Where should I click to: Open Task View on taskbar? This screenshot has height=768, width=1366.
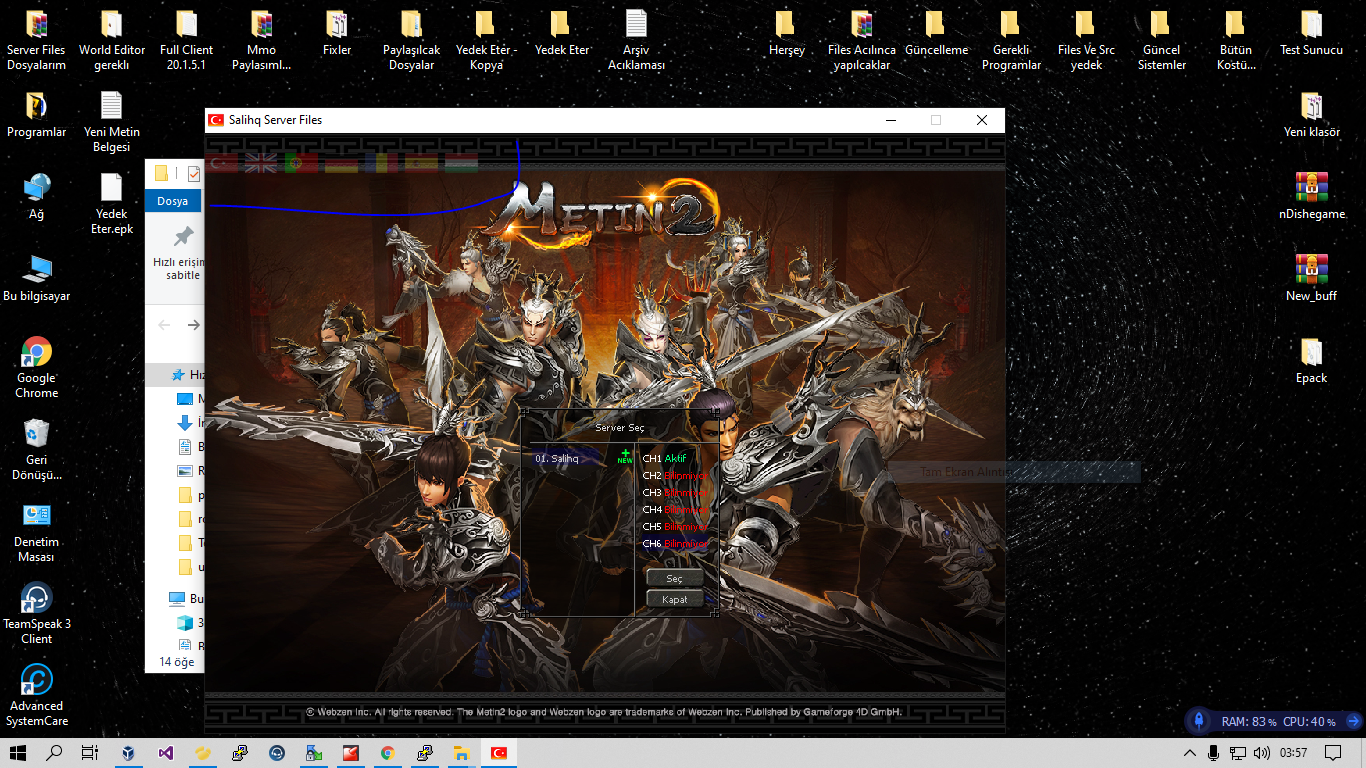[90, 753]
